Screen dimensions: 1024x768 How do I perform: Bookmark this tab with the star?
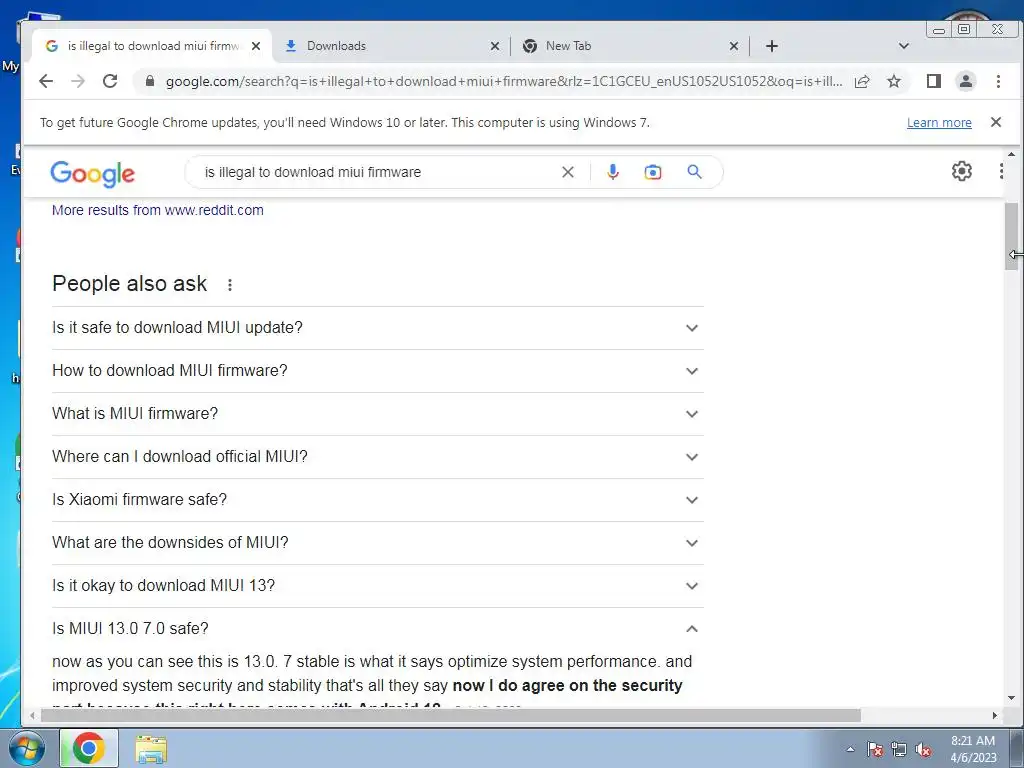tap(894, 81)
